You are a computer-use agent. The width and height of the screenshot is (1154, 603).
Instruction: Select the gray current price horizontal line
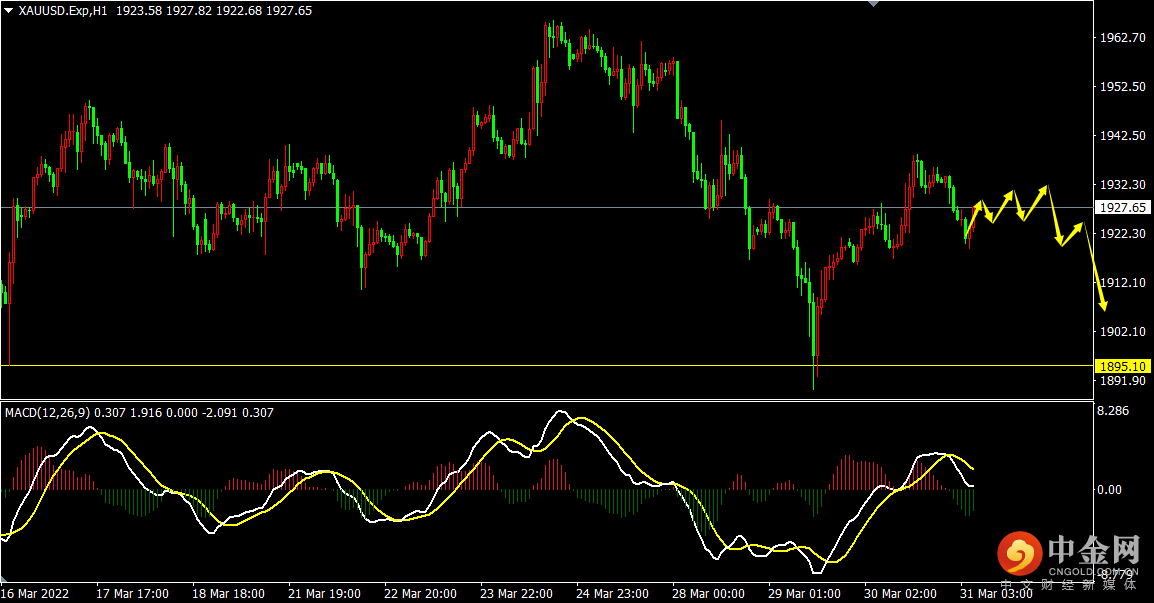pyautogui.click(x=547, y=208)
